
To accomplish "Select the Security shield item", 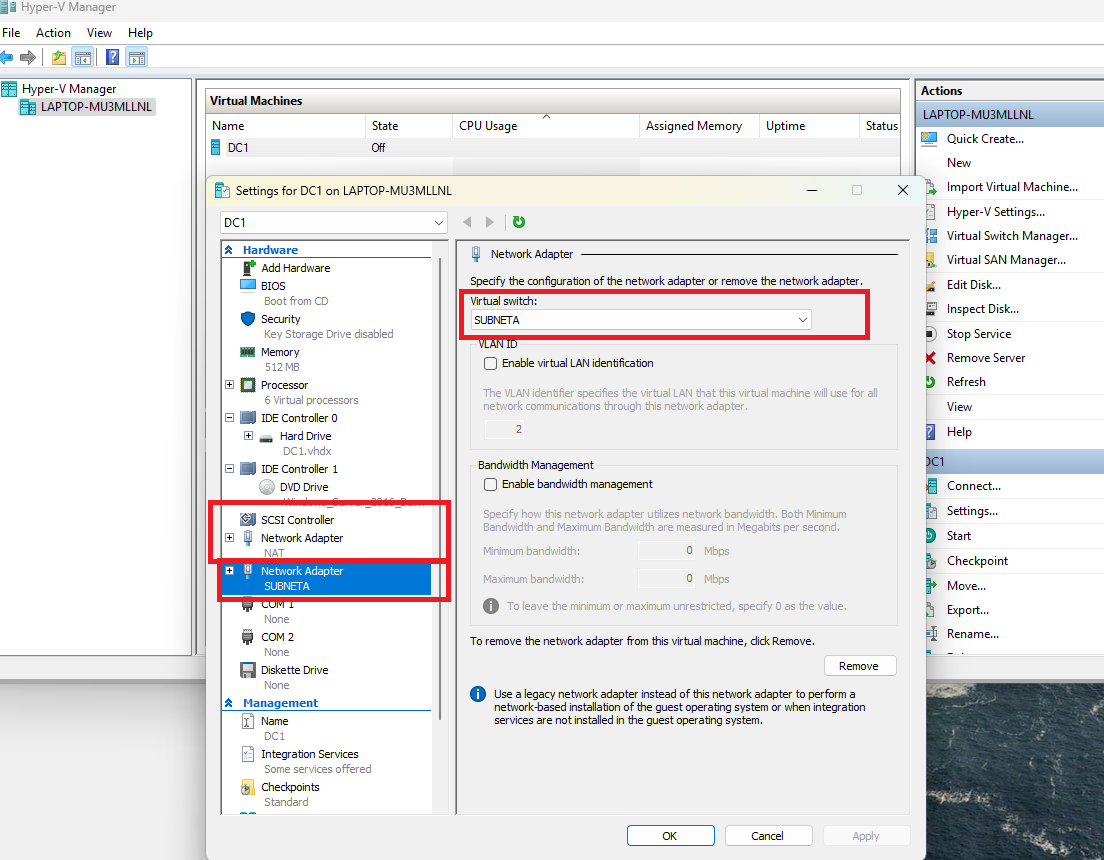I will [x=280, y=319].
